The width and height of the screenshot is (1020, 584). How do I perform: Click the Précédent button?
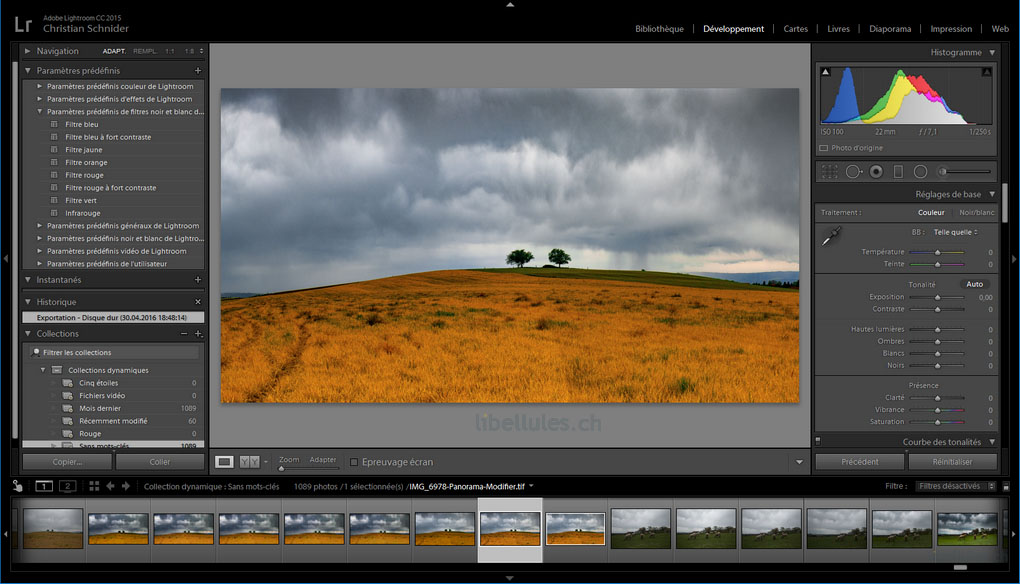click(859, 462)
